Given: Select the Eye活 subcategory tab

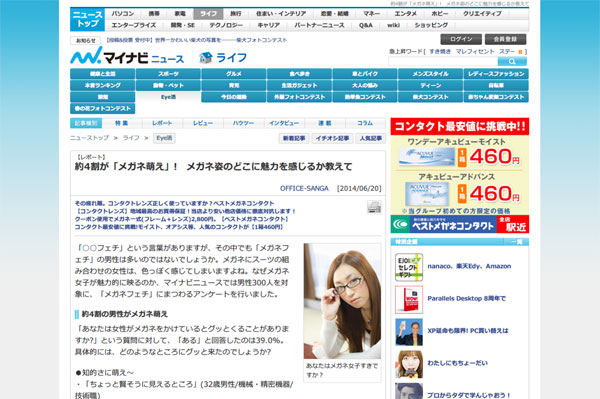Looking at the screenshot, I should [168, 97].
